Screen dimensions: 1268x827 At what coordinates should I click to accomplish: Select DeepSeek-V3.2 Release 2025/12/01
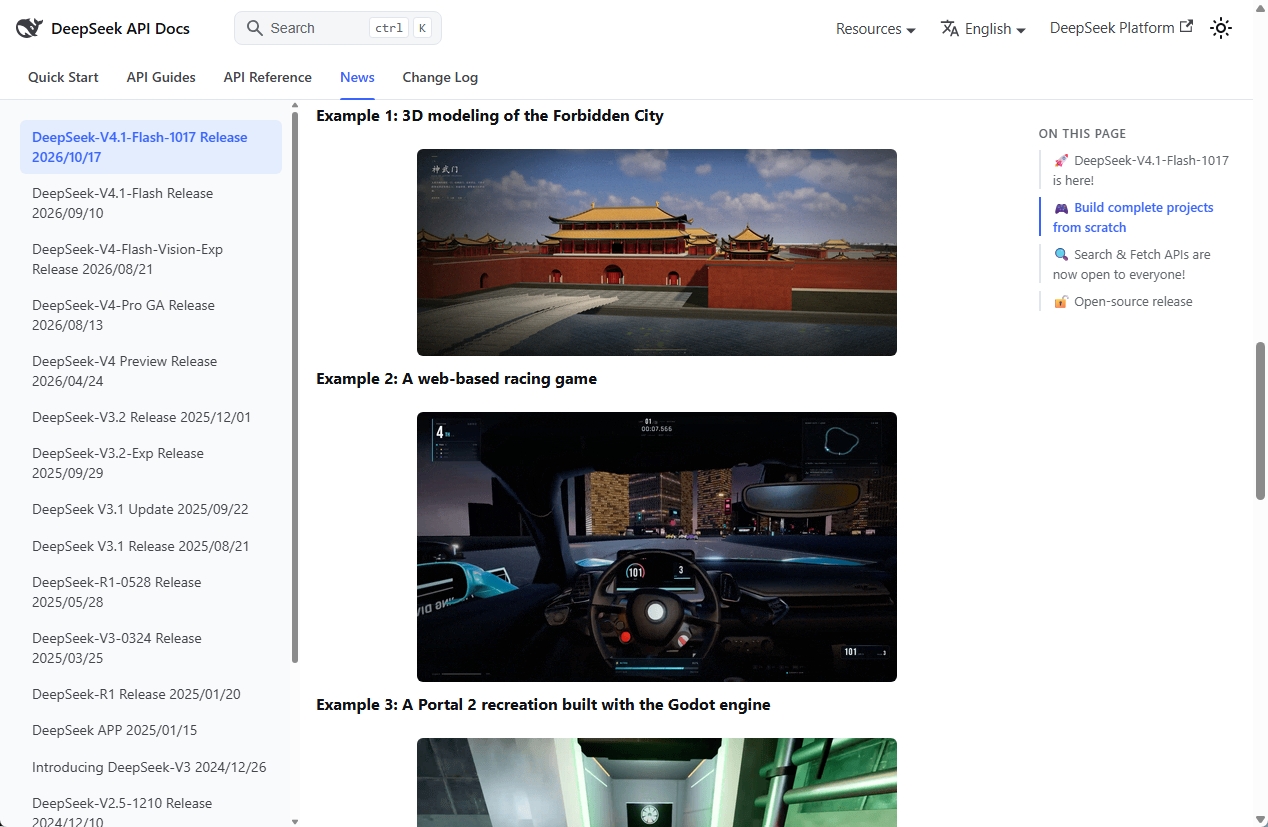(151, 417)
